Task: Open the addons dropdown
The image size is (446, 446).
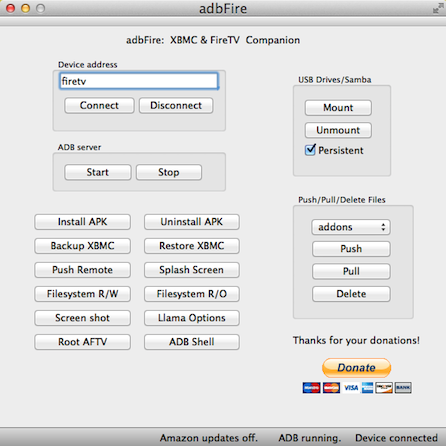Action: pos(351,227)
